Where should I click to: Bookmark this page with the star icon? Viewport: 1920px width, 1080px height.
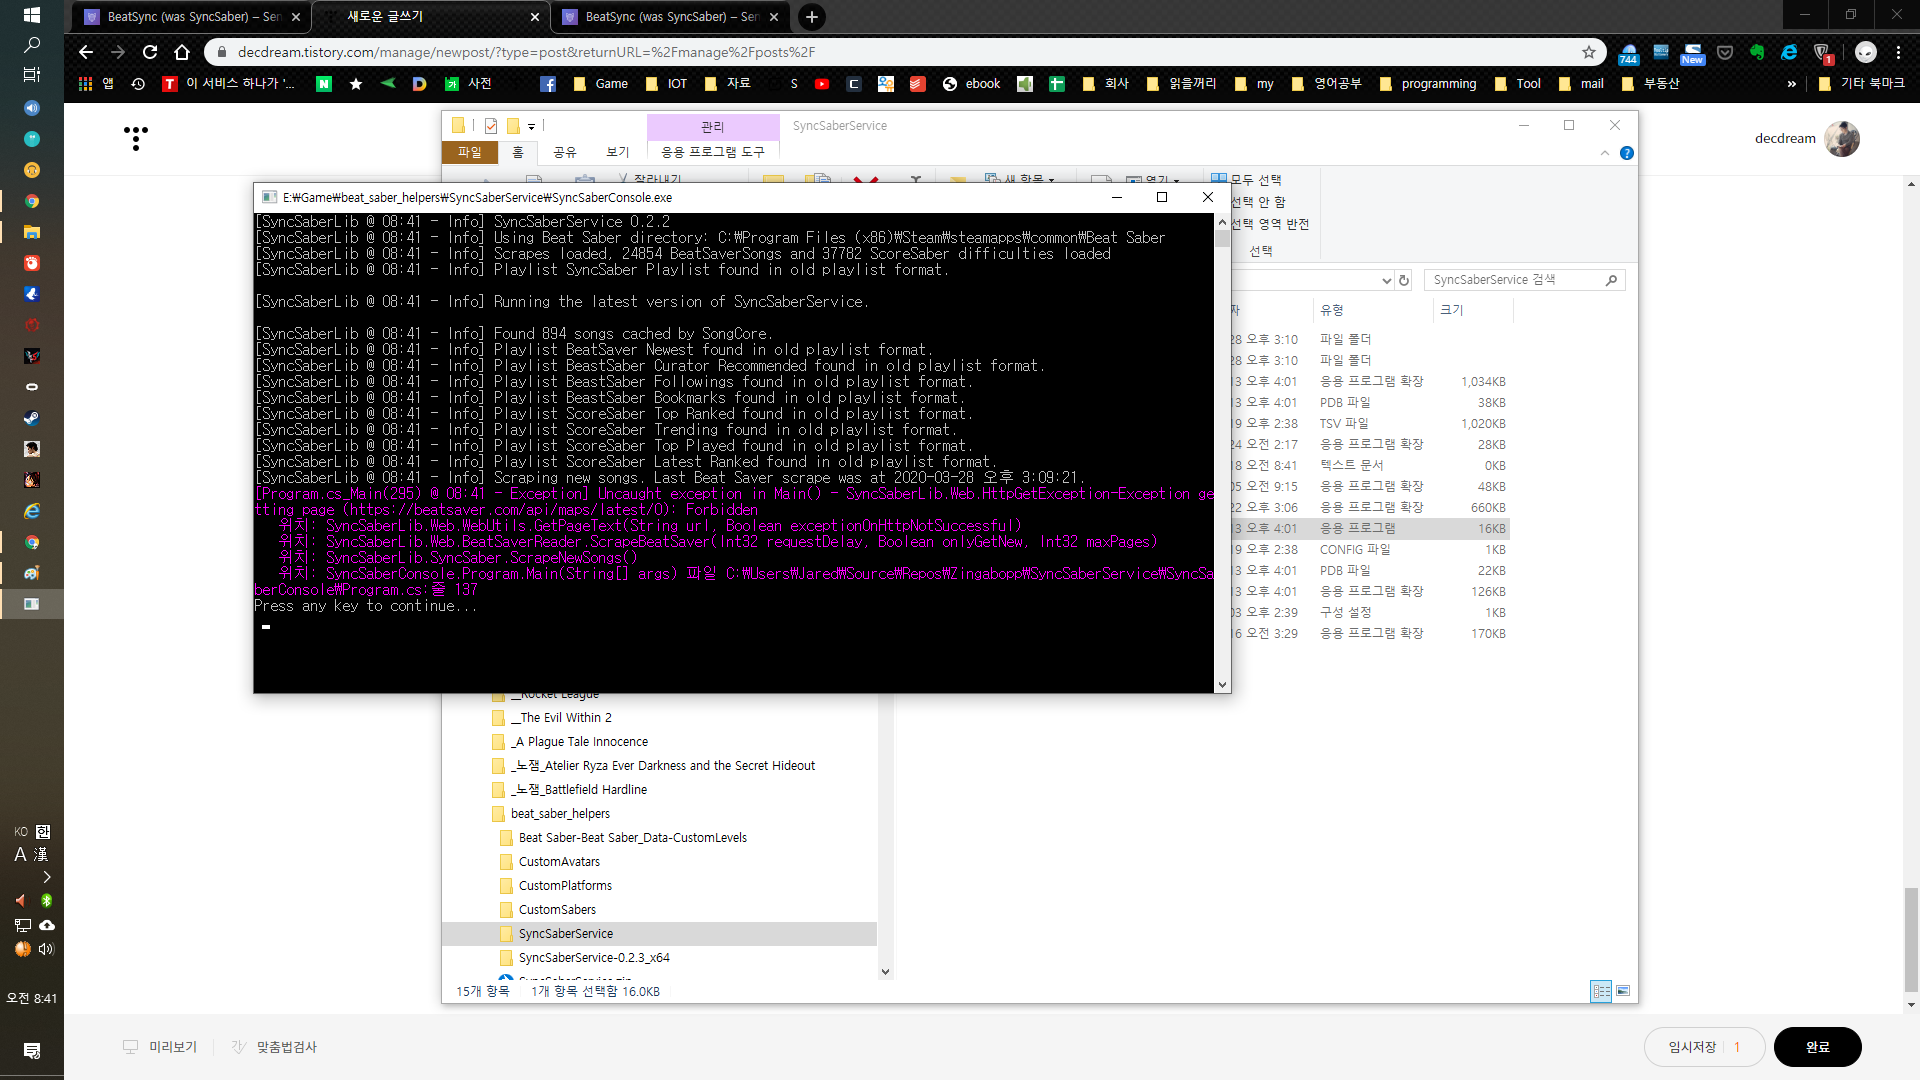(1589, 52)
